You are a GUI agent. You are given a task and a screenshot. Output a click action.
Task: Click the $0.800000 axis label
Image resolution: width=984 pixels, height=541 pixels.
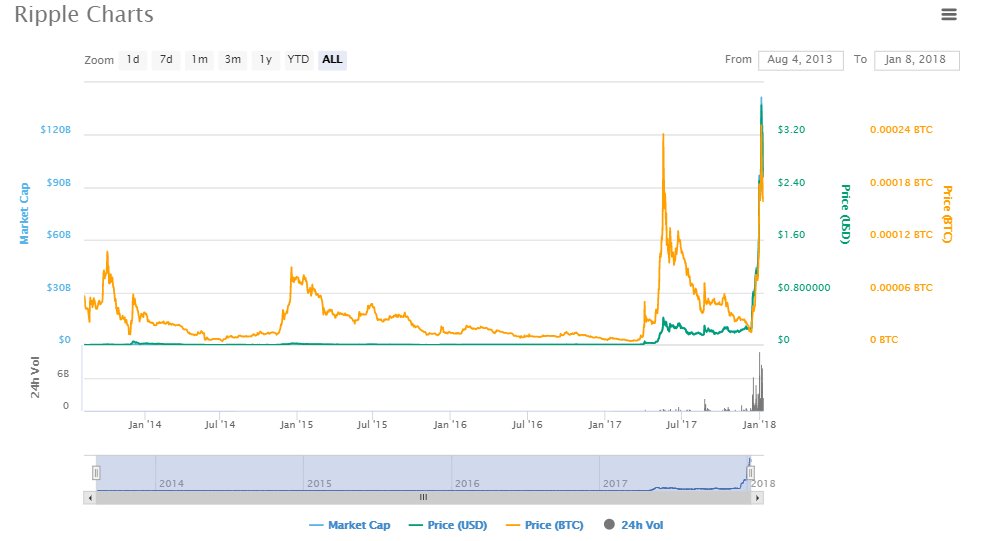[x=804, y=288]
